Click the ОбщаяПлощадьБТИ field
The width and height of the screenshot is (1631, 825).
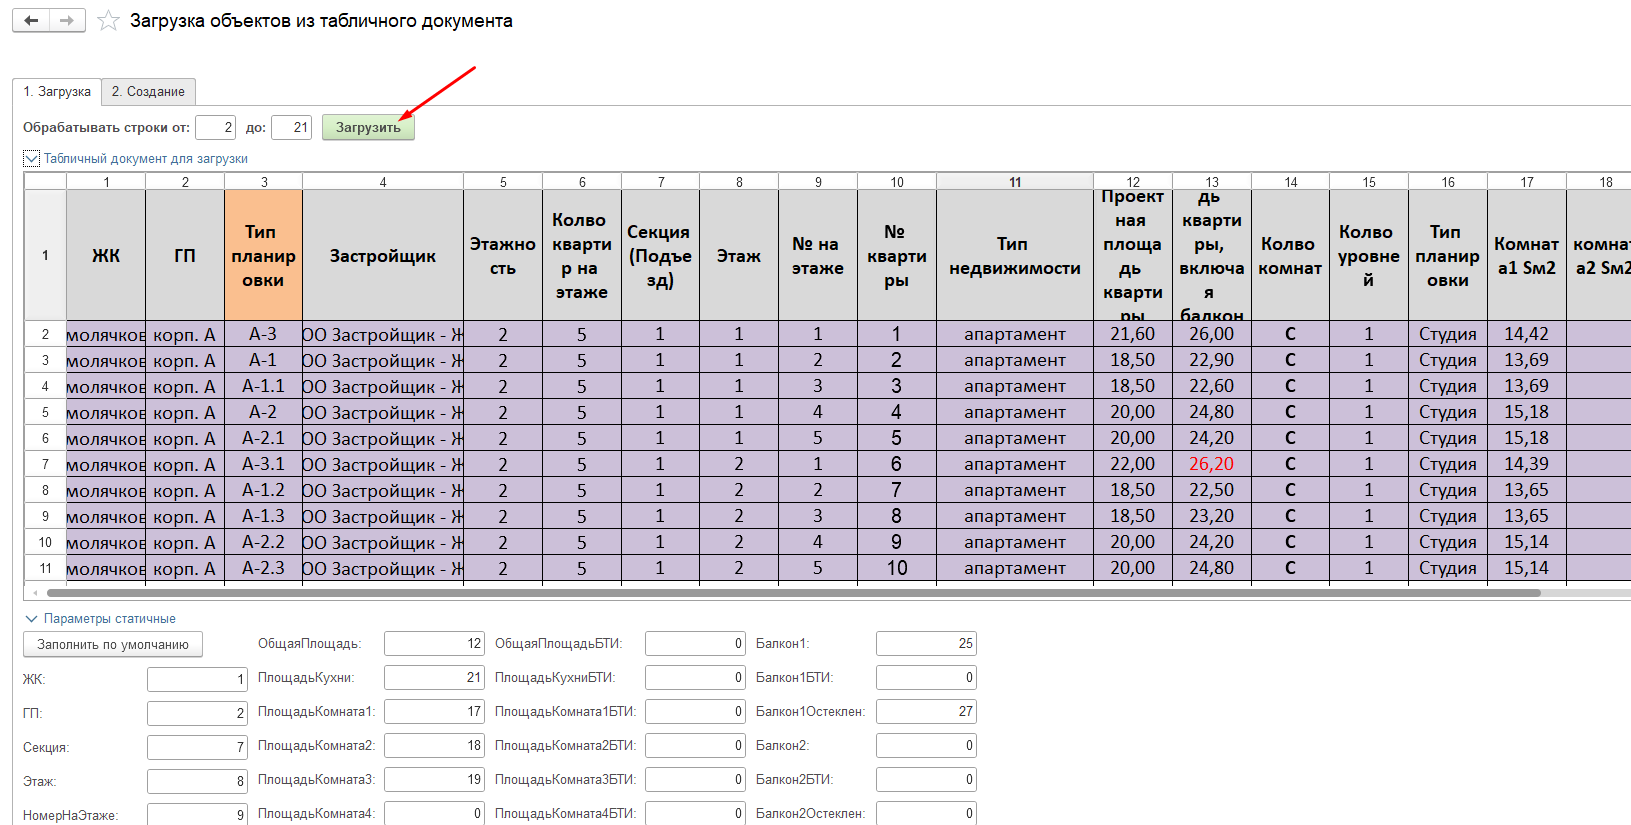[695, 643]
